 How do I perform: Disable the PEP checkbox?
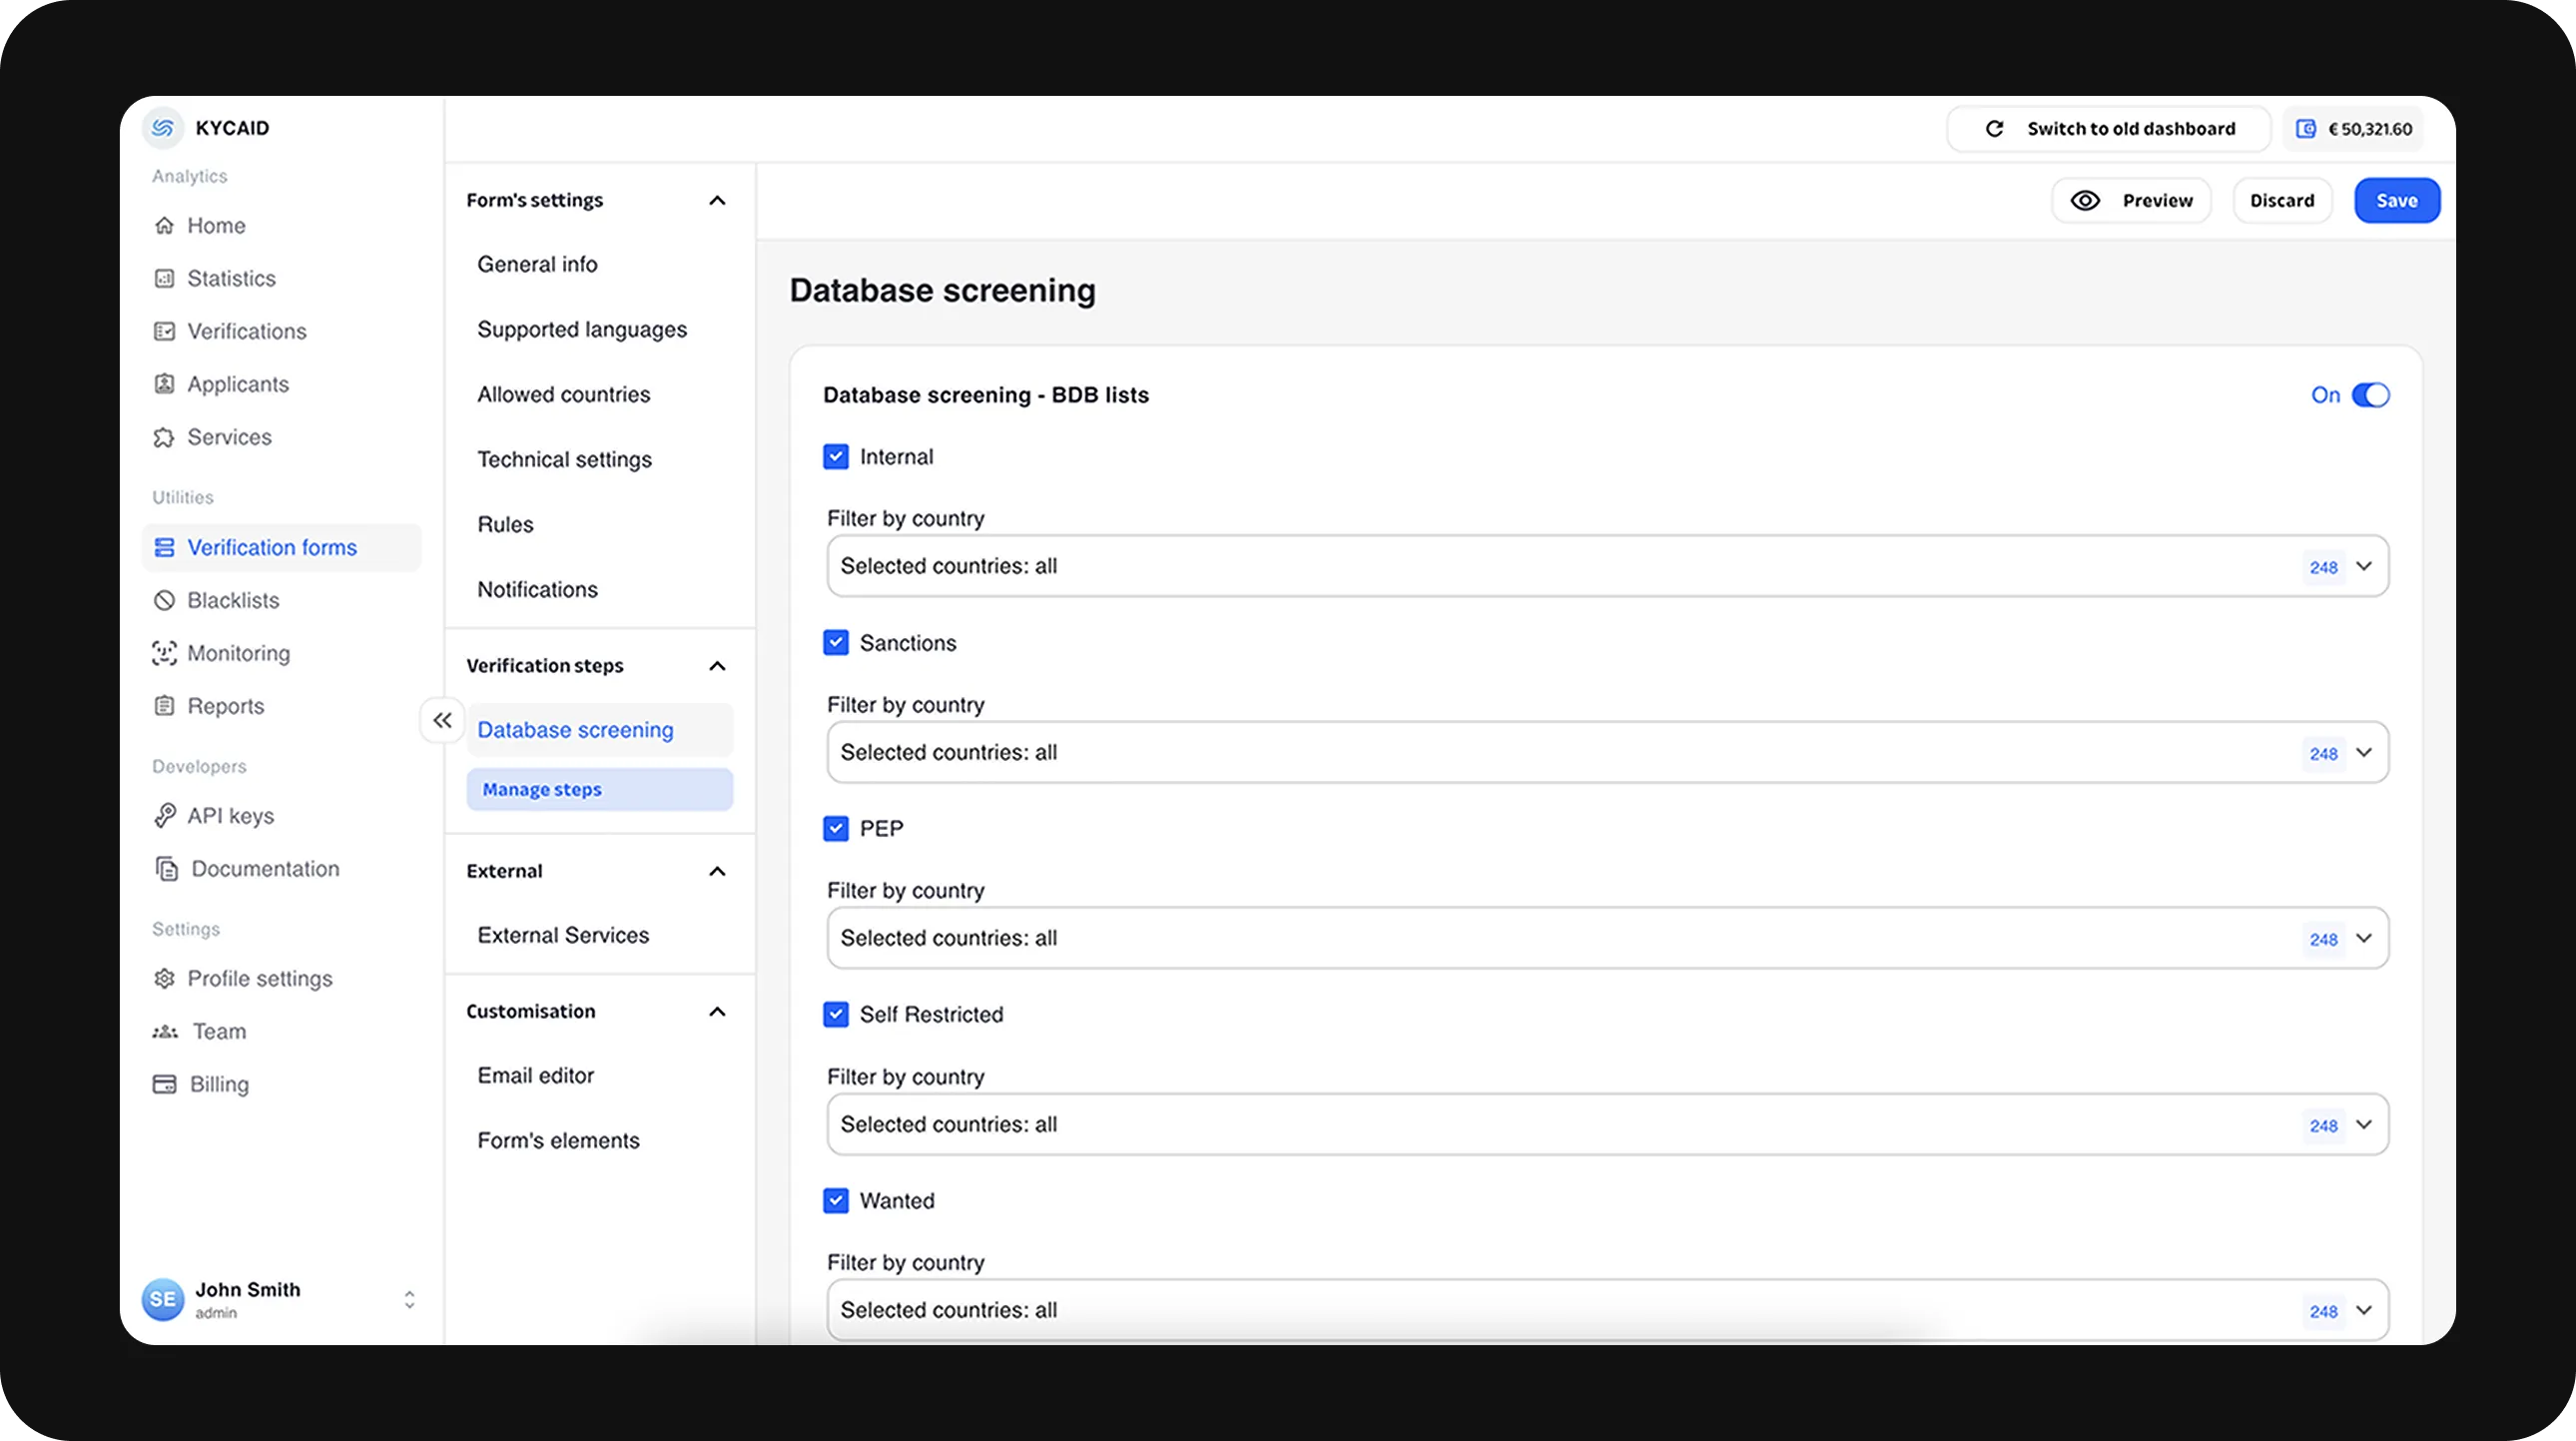835,829
